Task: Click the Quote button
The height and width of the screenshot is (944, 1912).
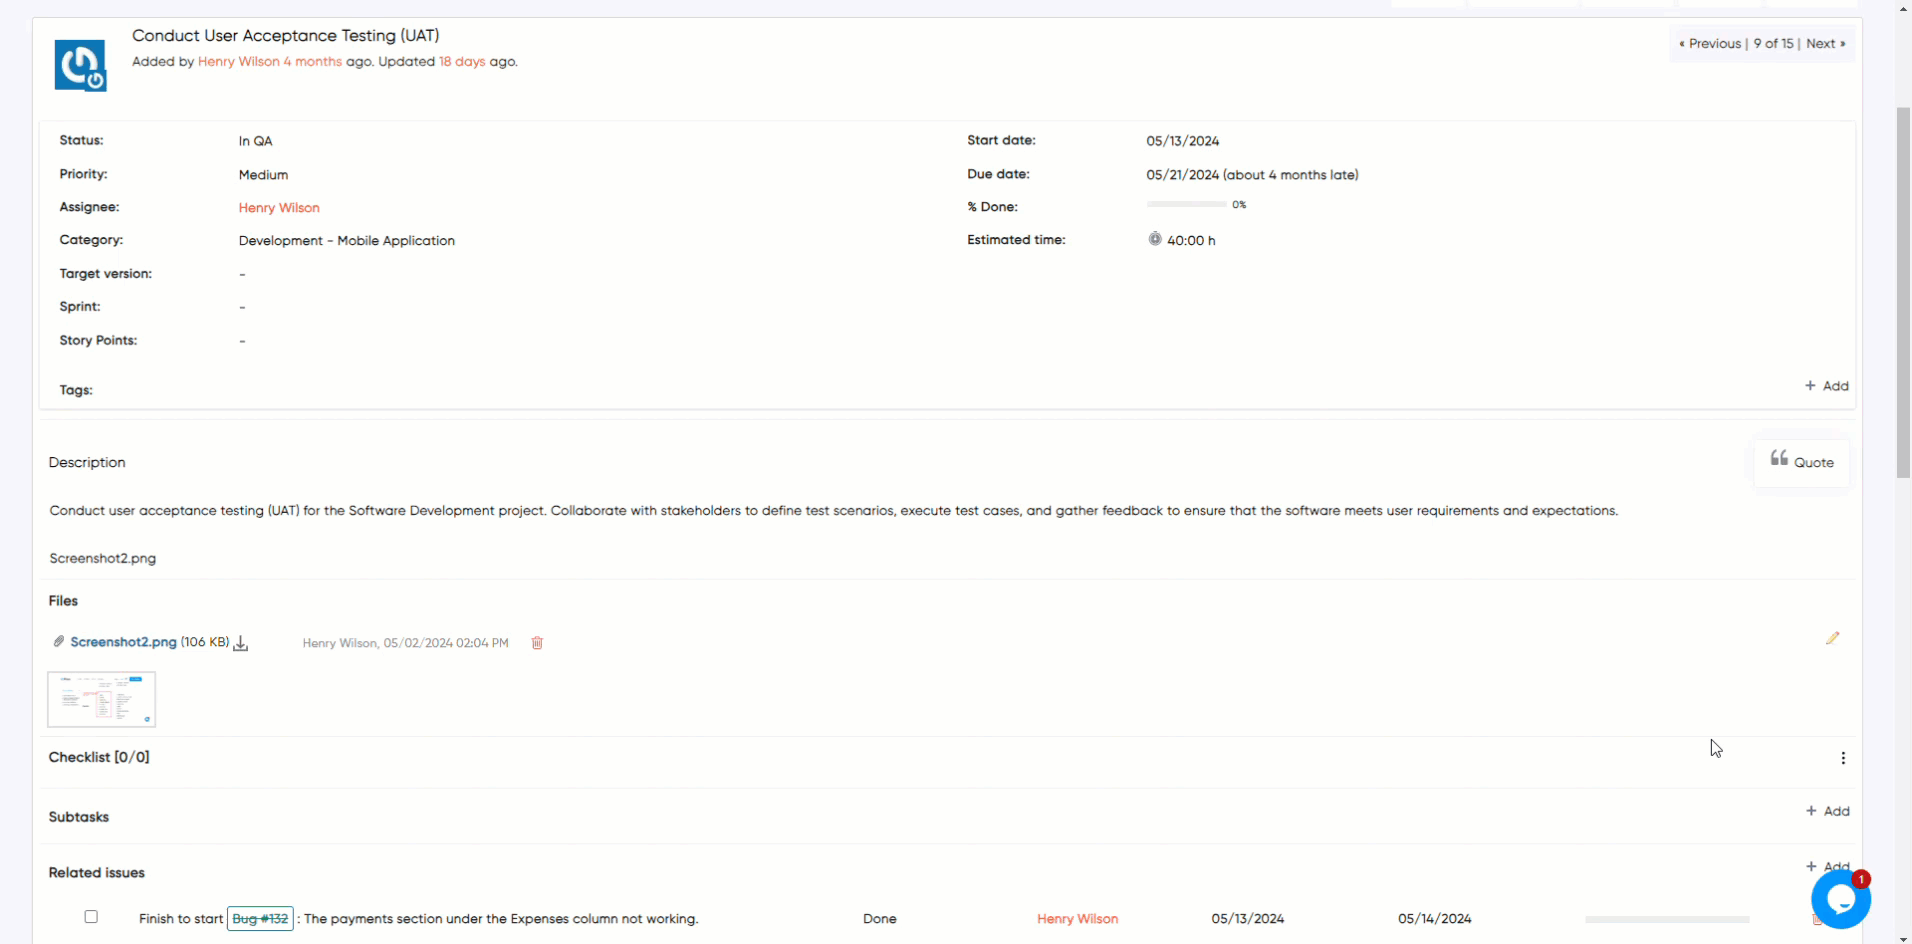Action: [x=1801, y=462]
